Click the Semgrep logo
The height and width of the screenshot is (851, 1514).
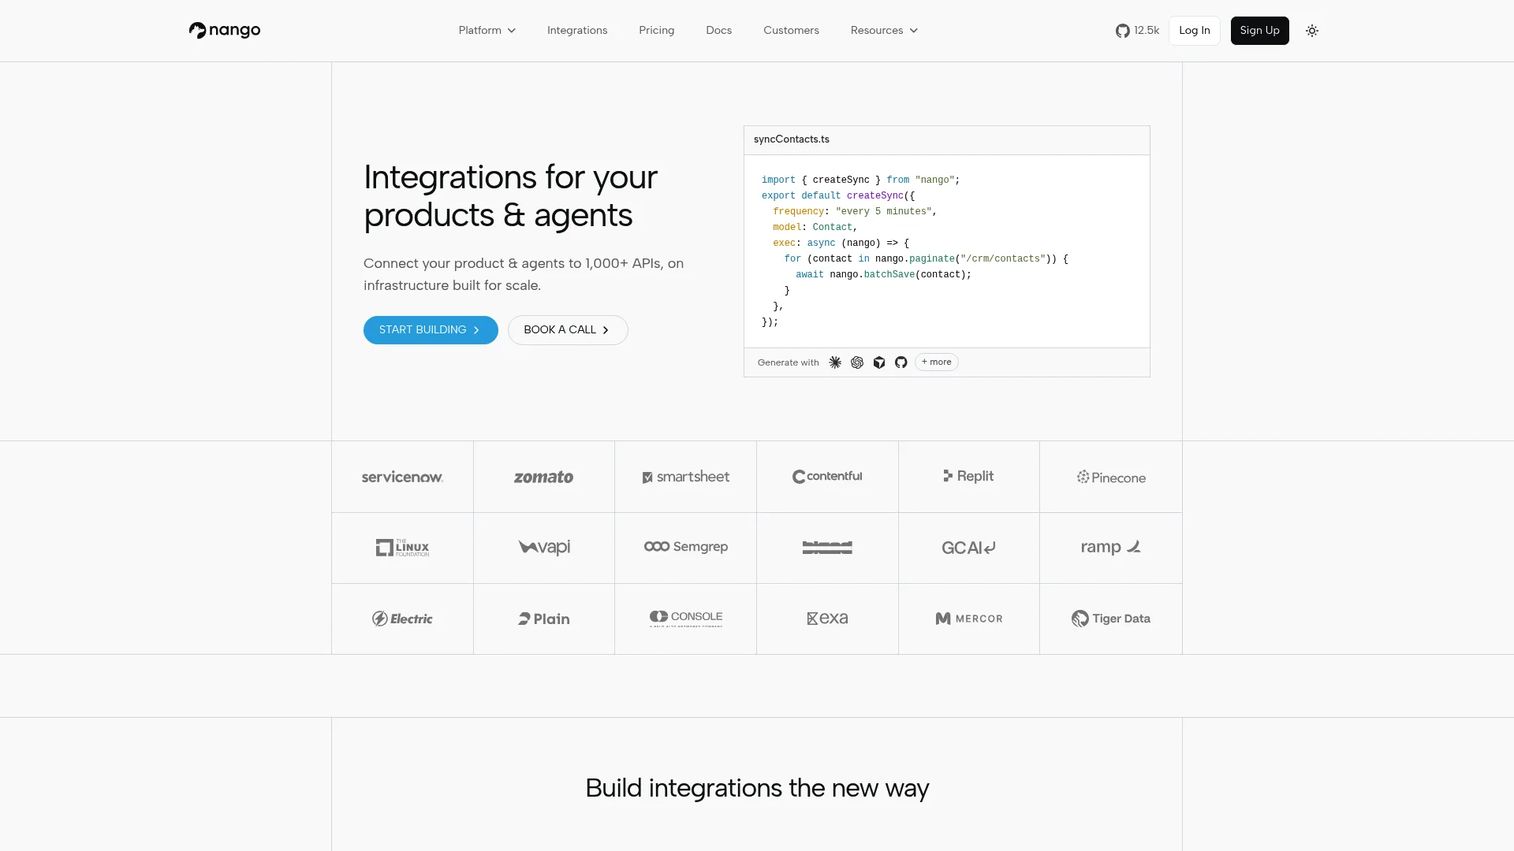[685, 546]
